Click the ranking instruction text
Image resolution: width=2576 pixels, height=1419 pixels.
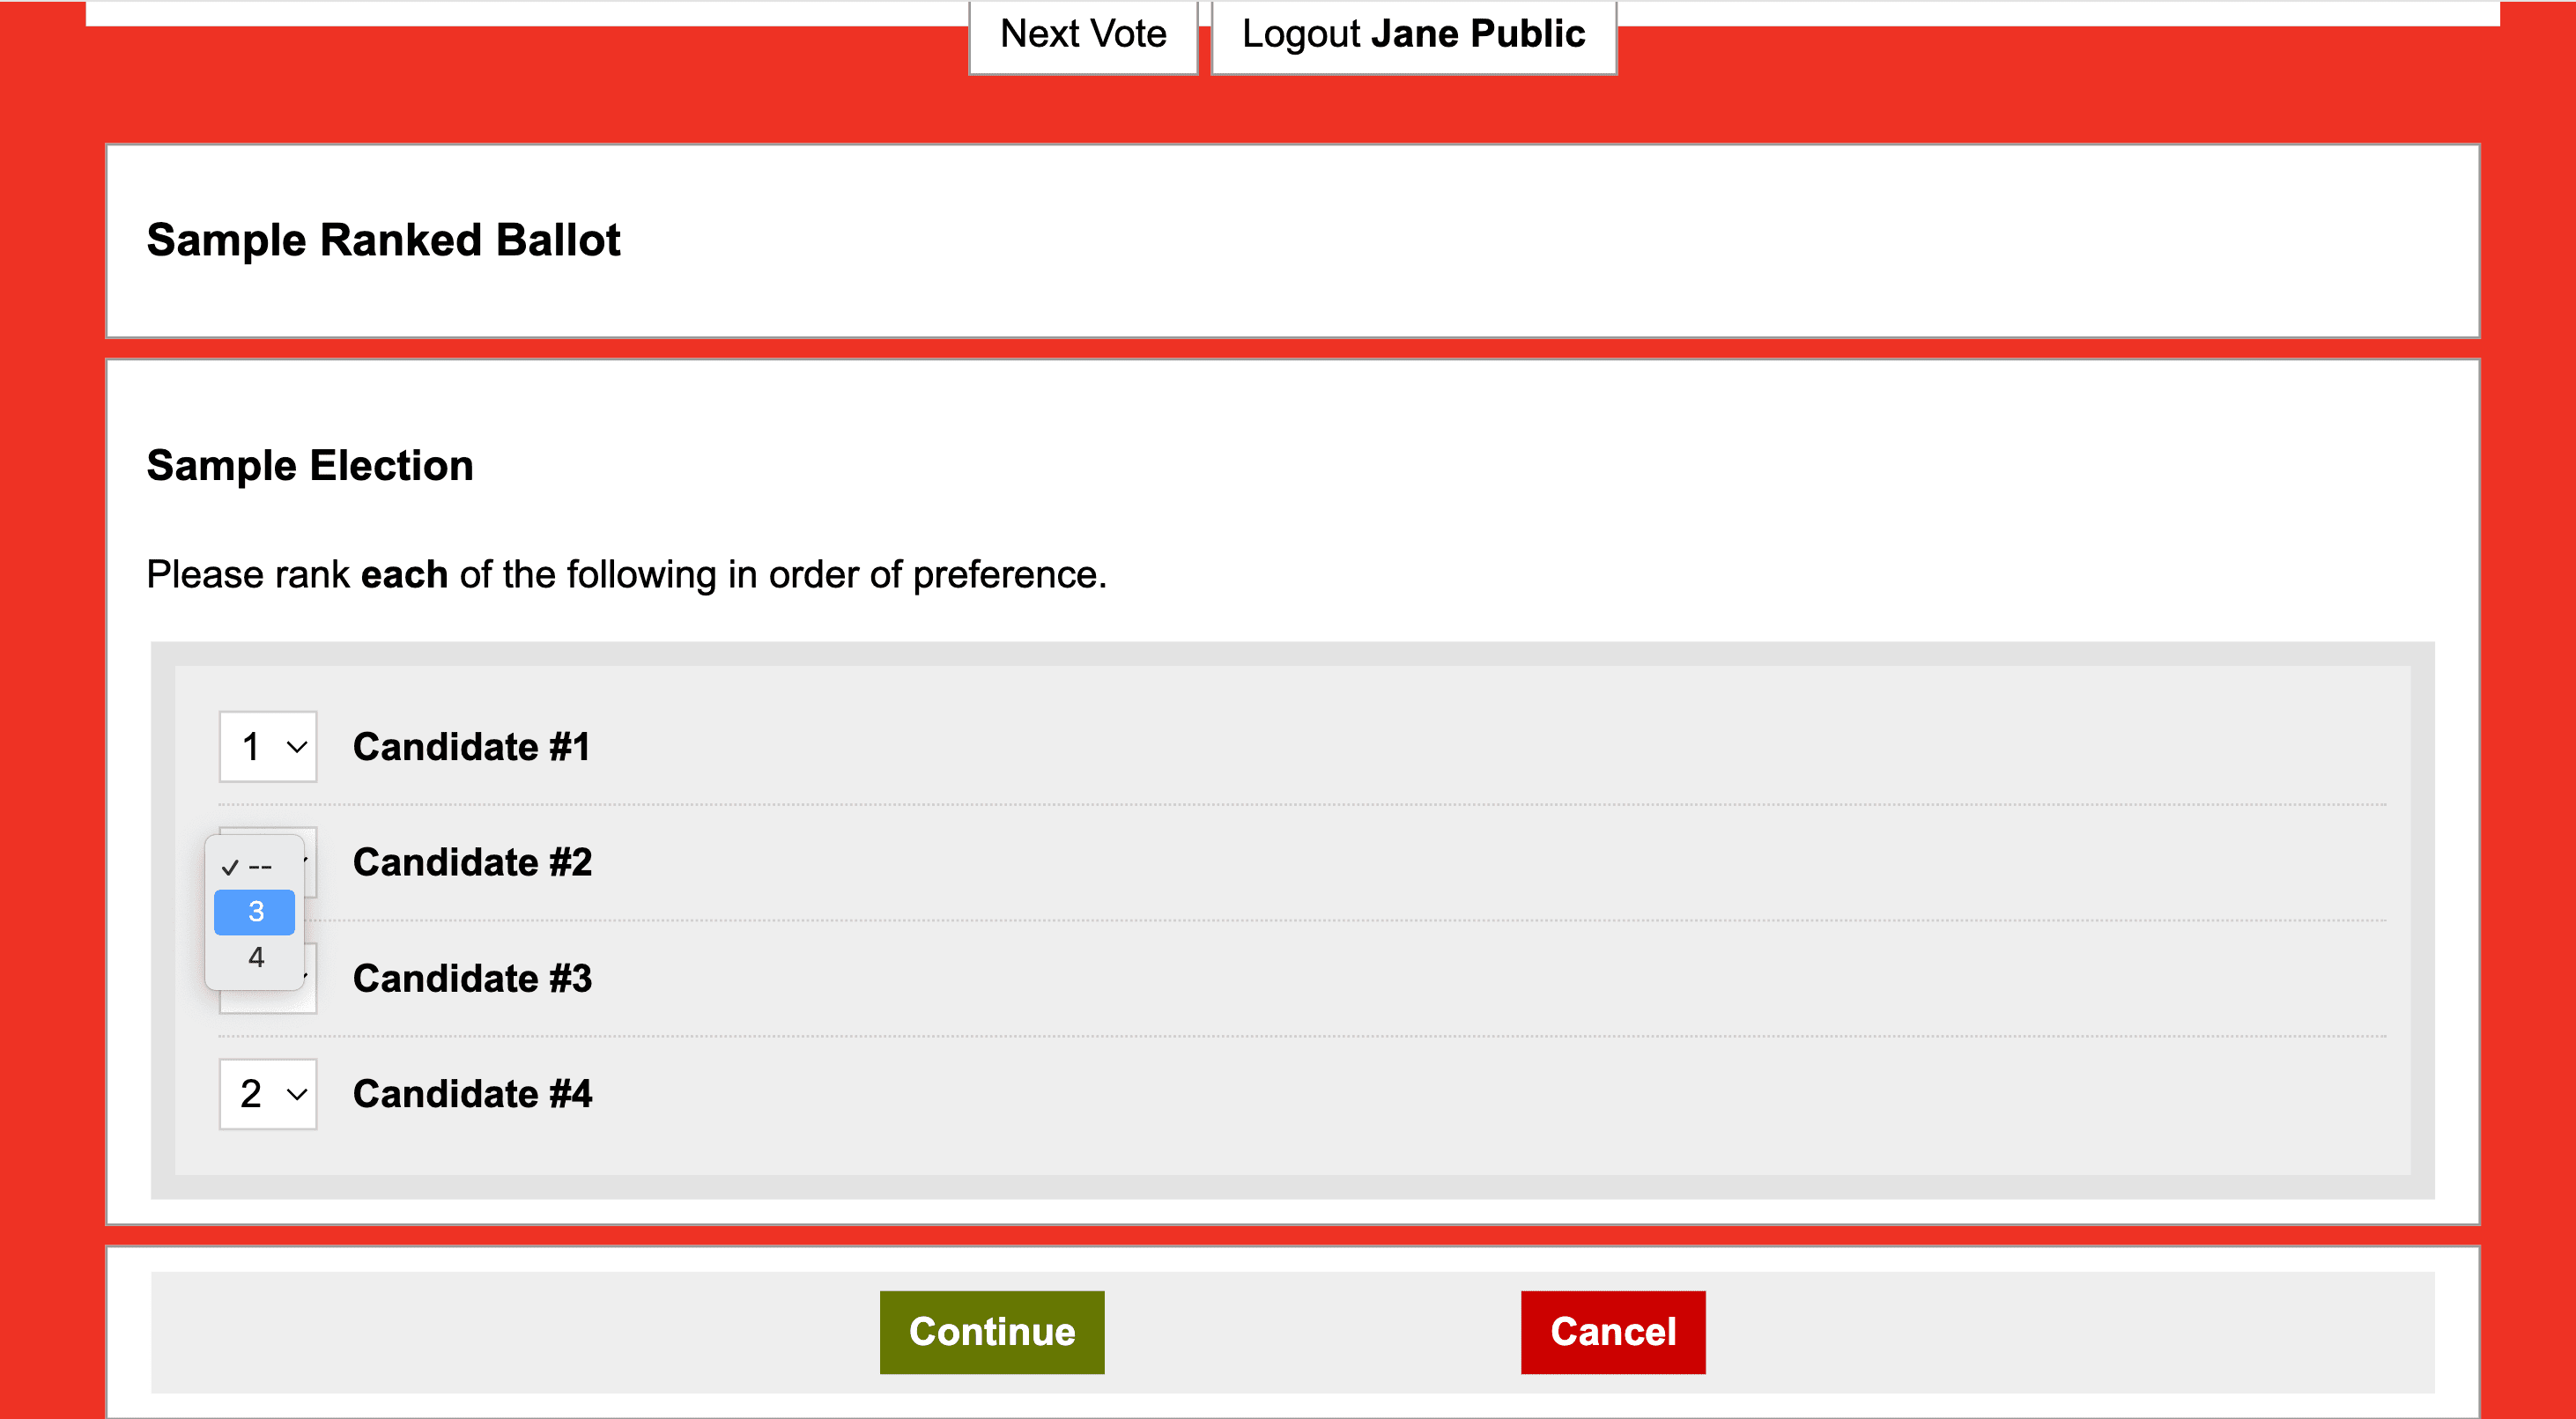coord(626,575)
